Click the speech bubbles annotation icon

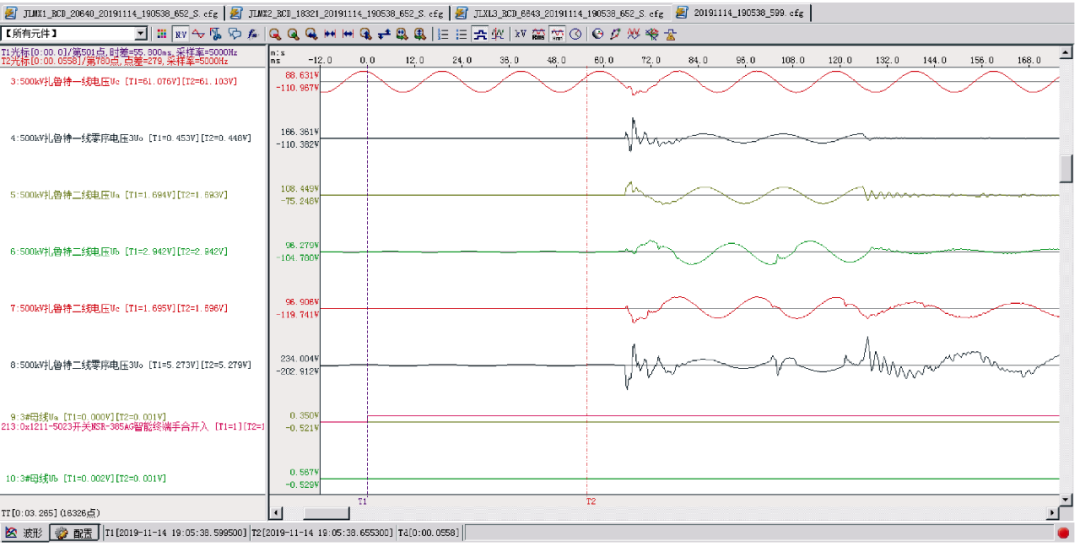(x=235, y=34)
